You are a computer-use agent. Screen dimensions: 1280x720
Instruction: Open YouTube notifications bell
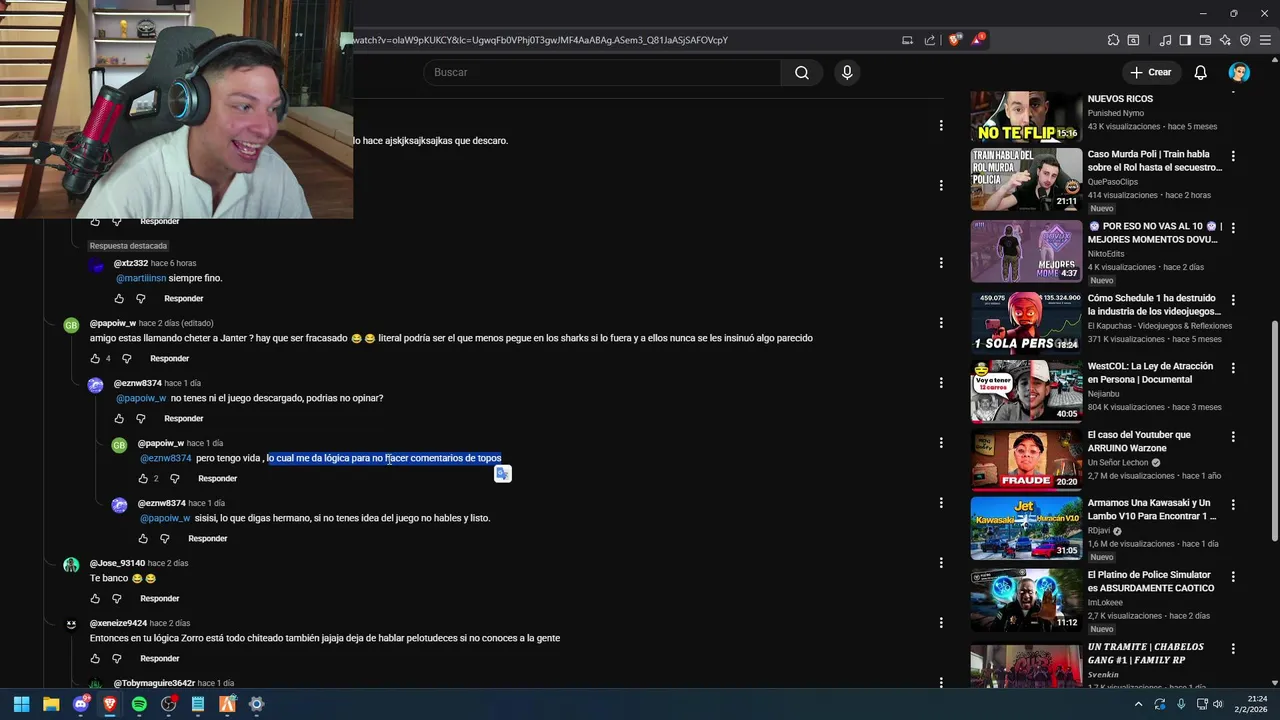pos(1200,72)
